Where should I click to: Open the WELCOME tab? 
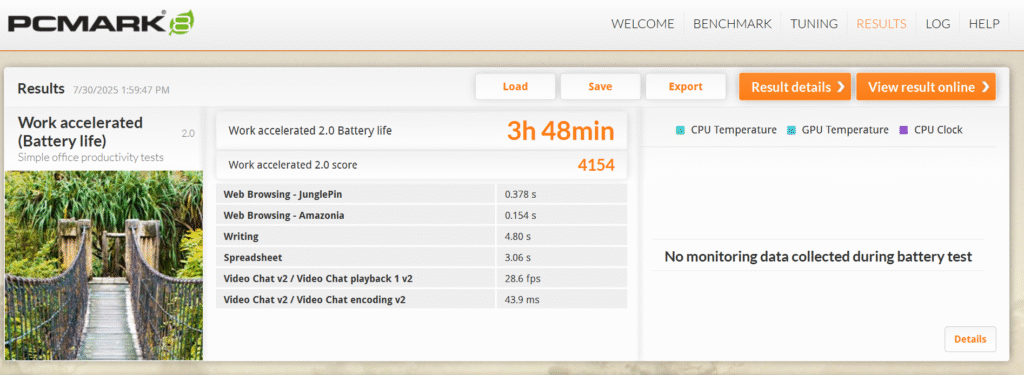coord(643,24)
